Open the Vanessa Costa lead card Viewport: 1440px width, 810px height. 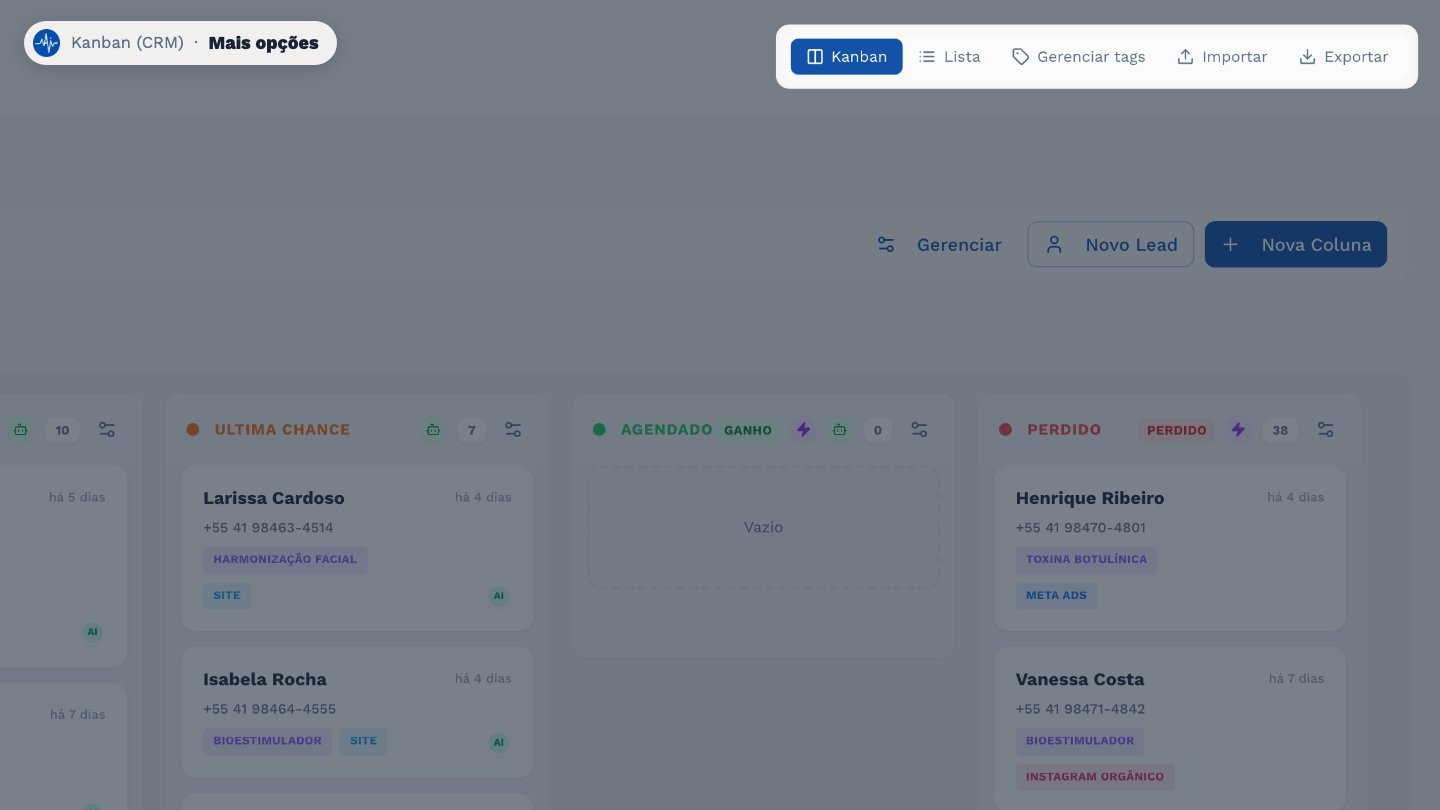(x=1170, y=729)
